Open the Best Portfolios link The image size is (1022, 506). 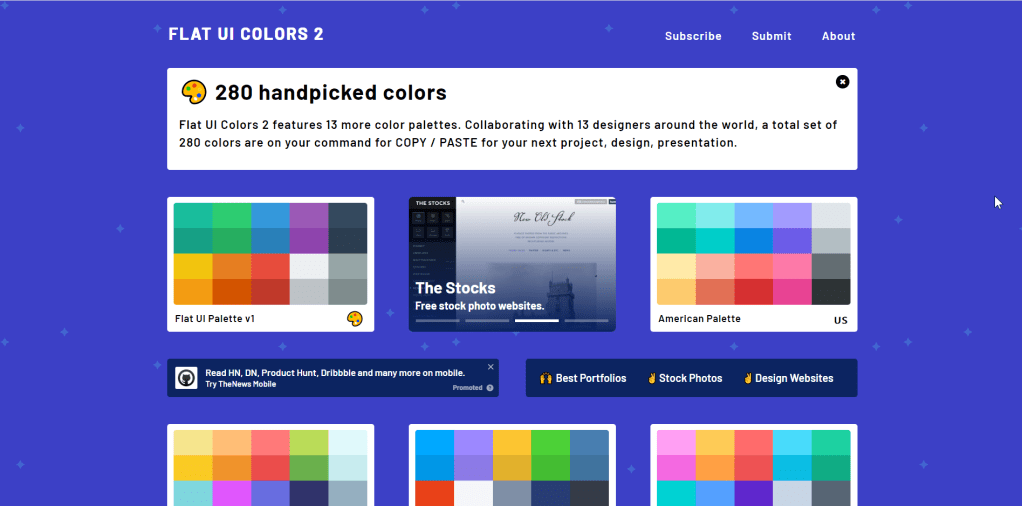(583, 378)
